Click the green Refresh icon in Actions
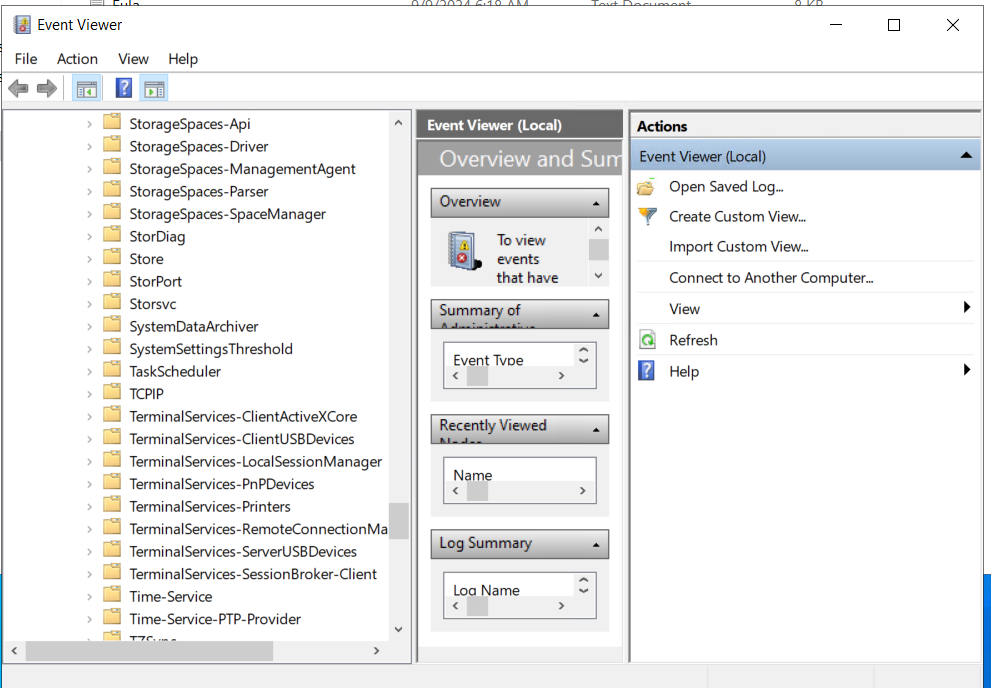 [647, 341]
